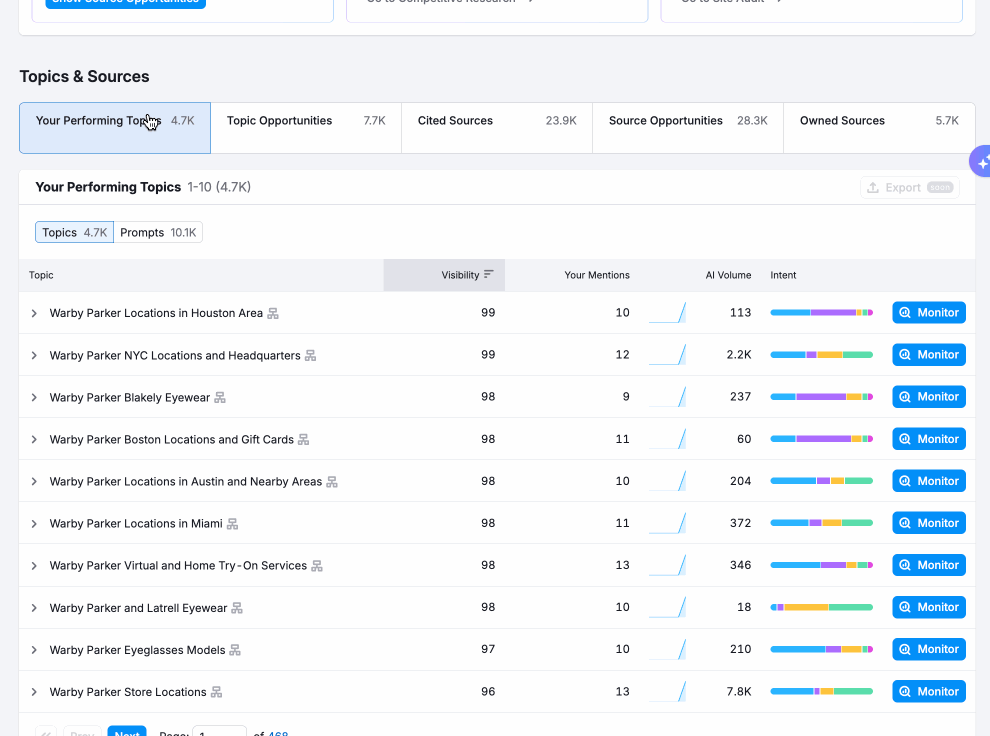The width and height of the screenshot is (990, 736).
Task: Select the Topics 4.7K toggle
Action: (75, 233)
